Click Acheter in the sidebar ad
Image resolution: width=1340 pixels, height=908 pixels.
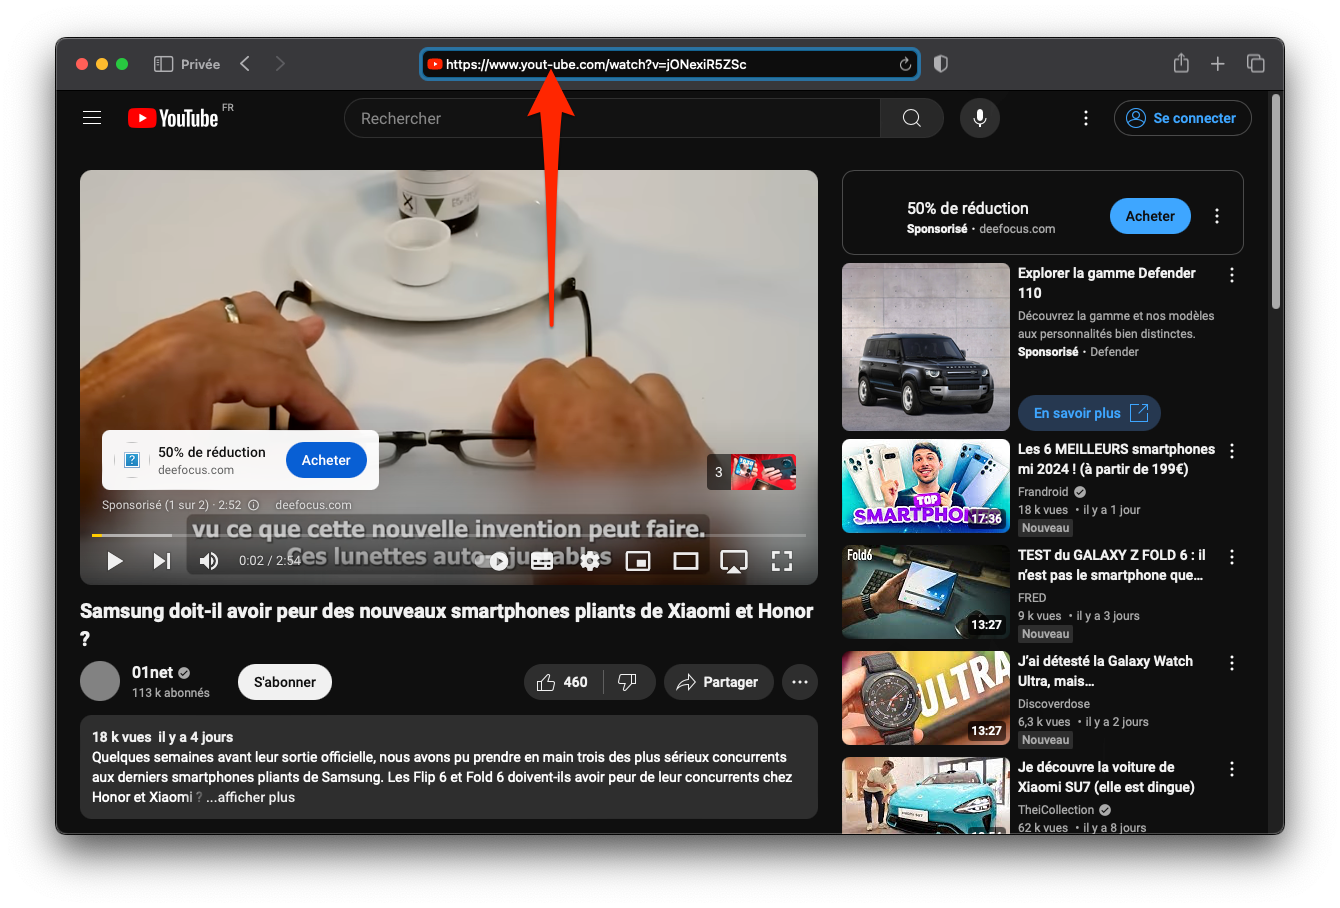[1150, 216]
